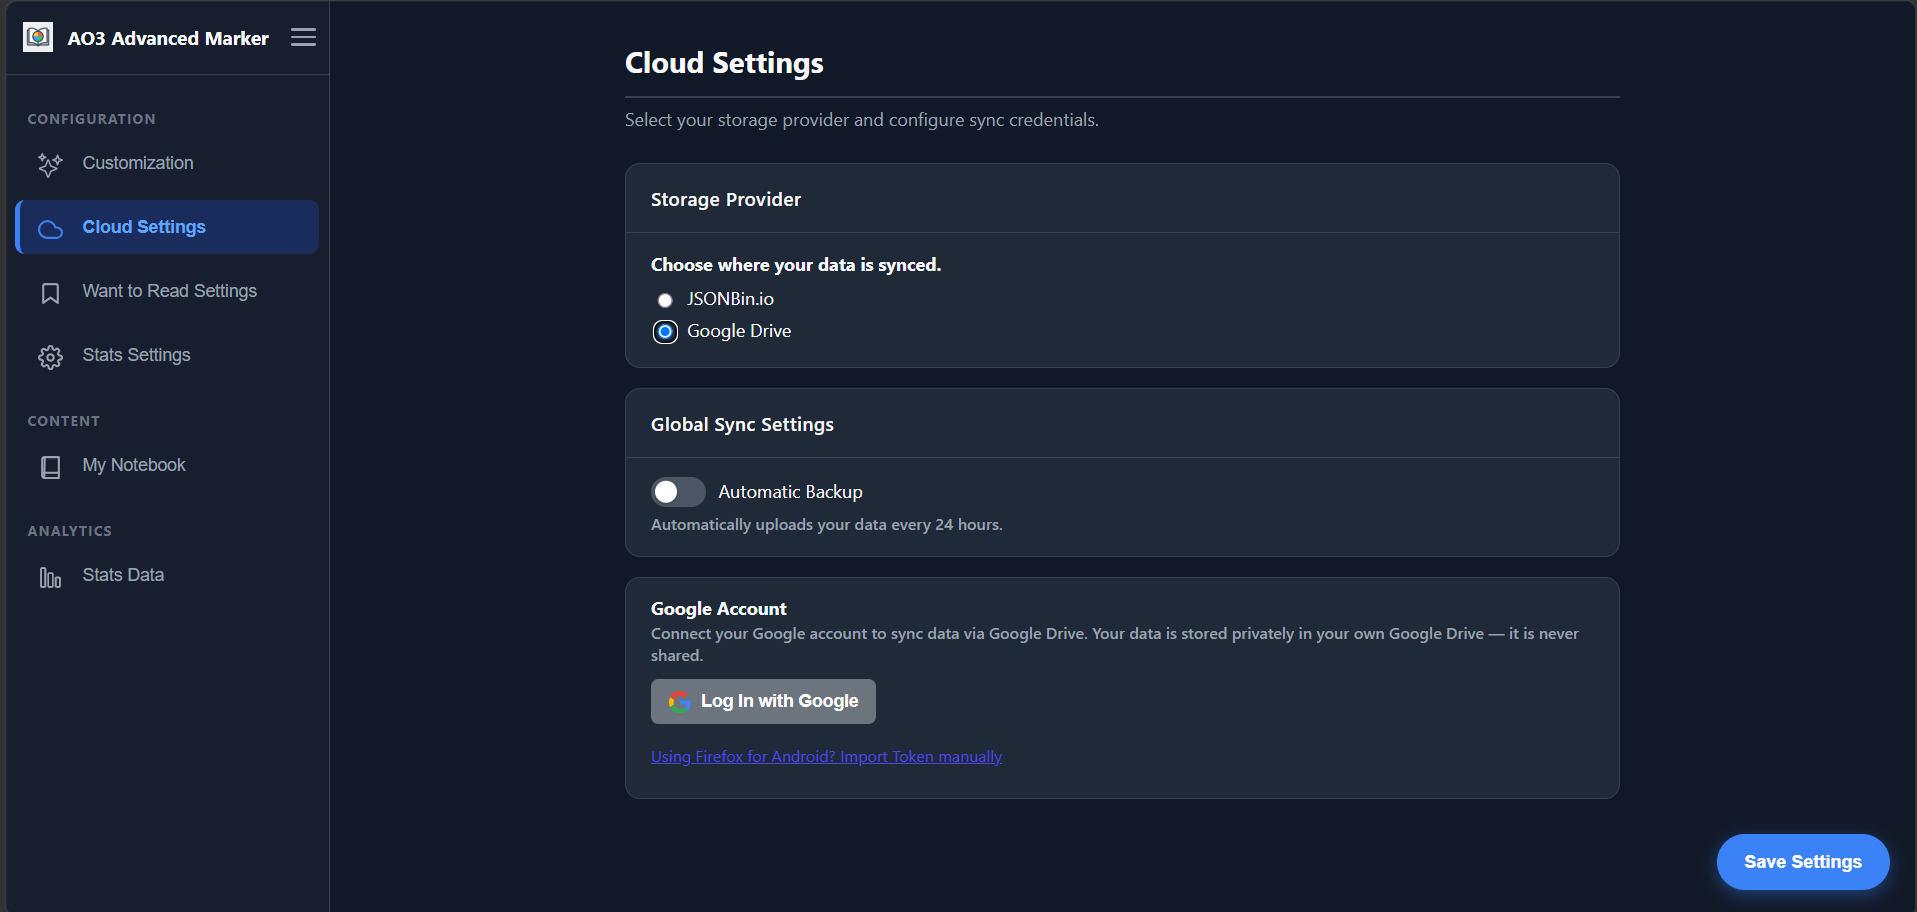1917x912 pixels.
Task: Click the CONFIGURATION section label
Action: (91, 119)
